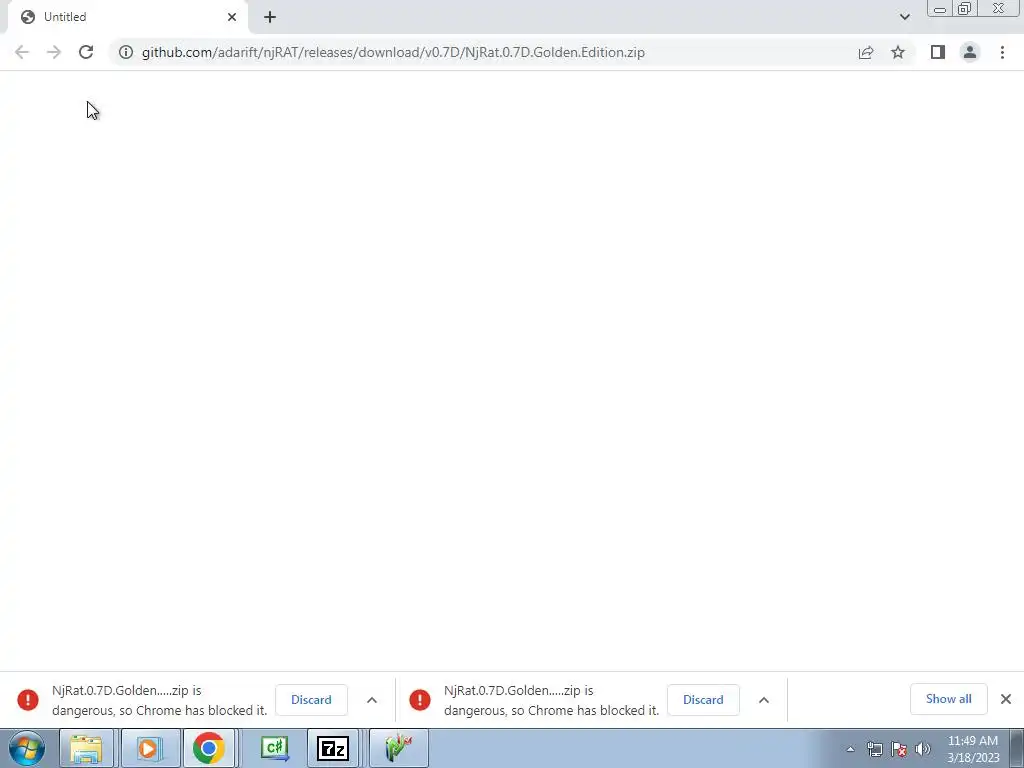This screenshot has width=1024, height=768.
Task: Restore down the Chrome window
Action: point(964,9)
